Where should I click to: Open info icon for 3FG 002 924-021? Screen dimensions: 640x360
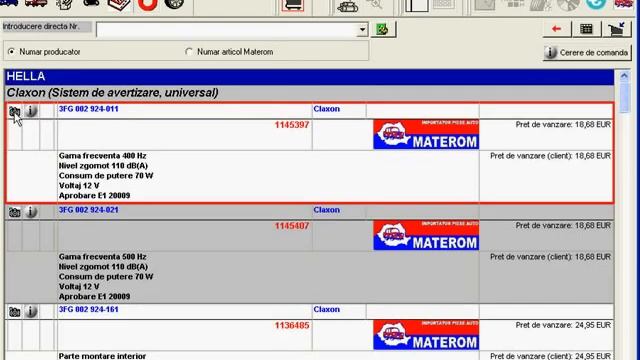tap(31, 211)
